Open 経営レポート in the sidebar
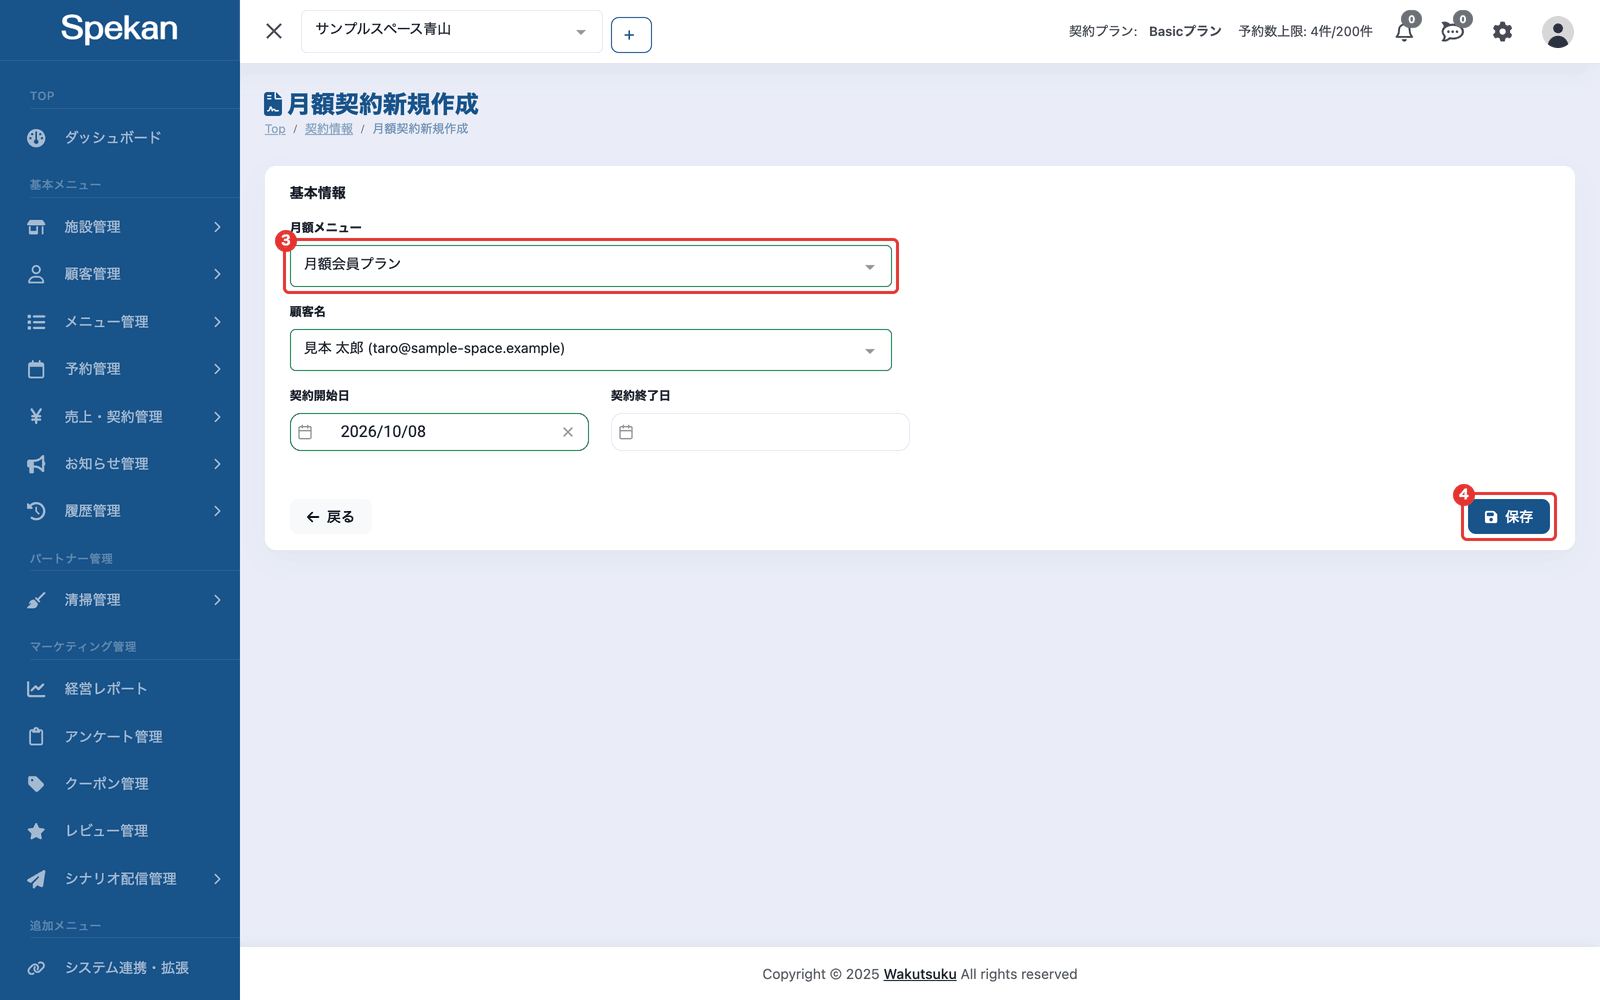This screenshot has width=1600, height=1000. (x=120, y=689)
